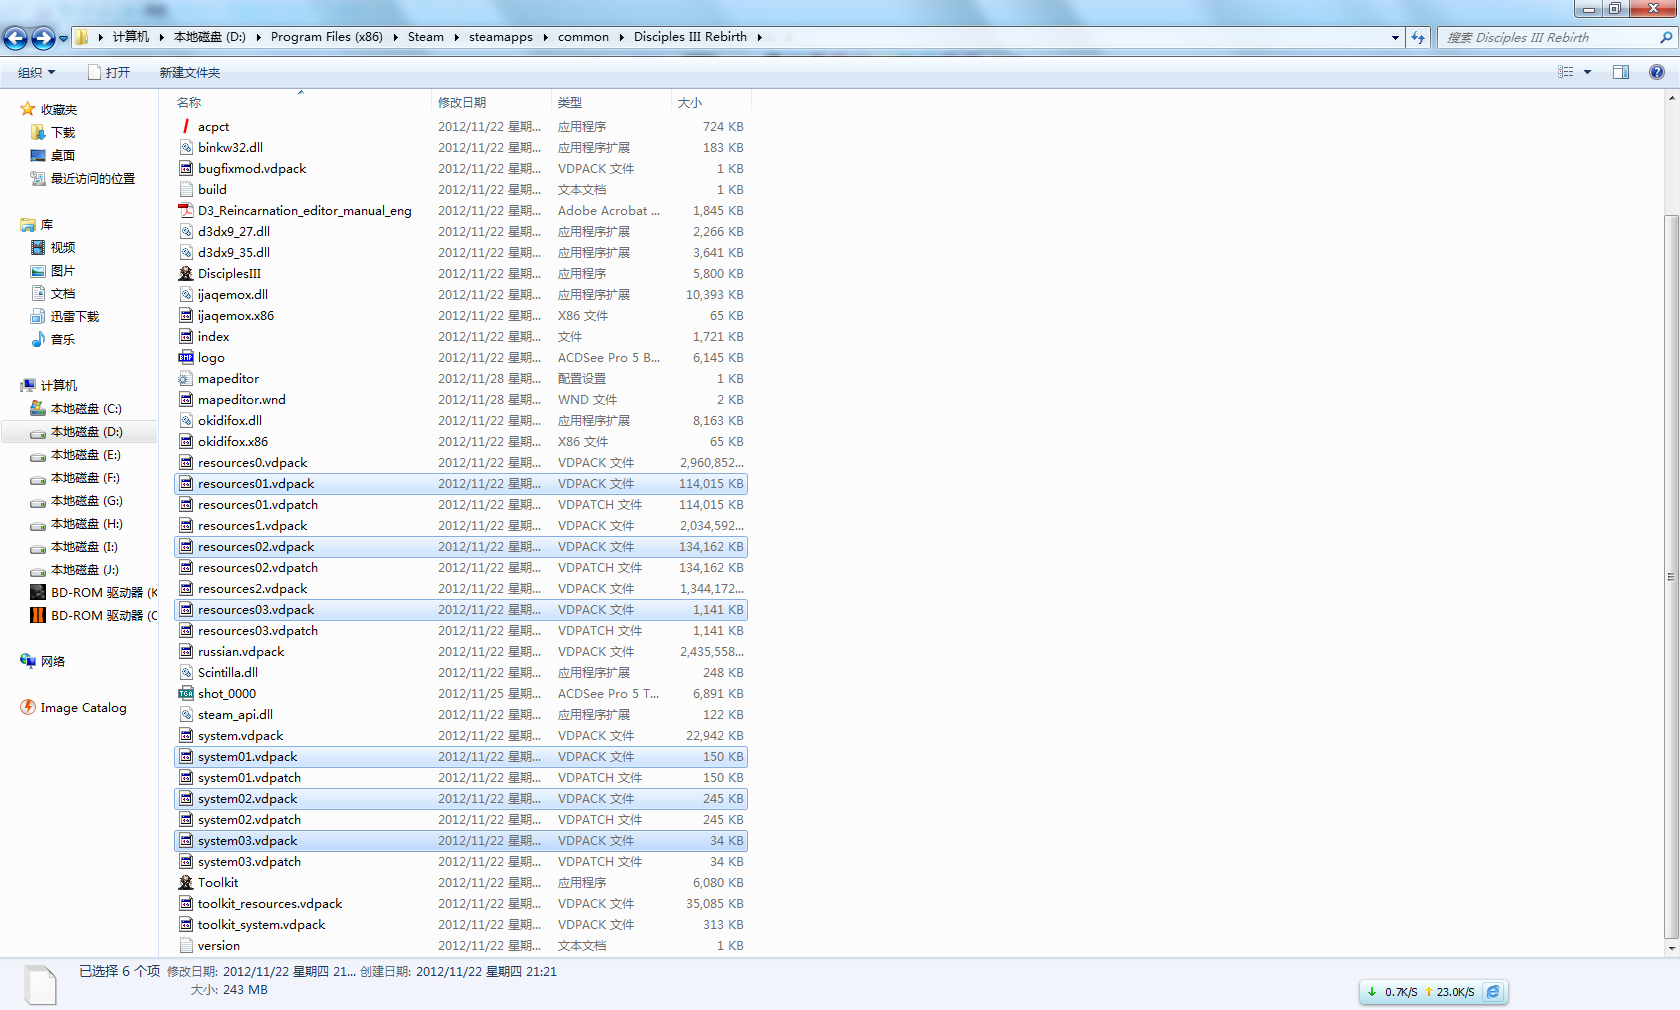This screenshot has width=1680, height=1010.
Task: Select the file bugfixmod.vdpack
Action: (461, 169)
